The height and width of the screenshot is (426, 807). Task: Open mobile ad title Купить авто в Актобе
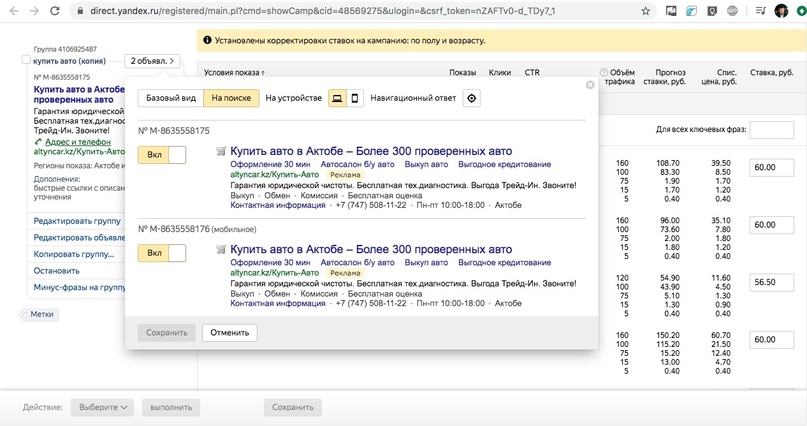click(x=371, y=250)
